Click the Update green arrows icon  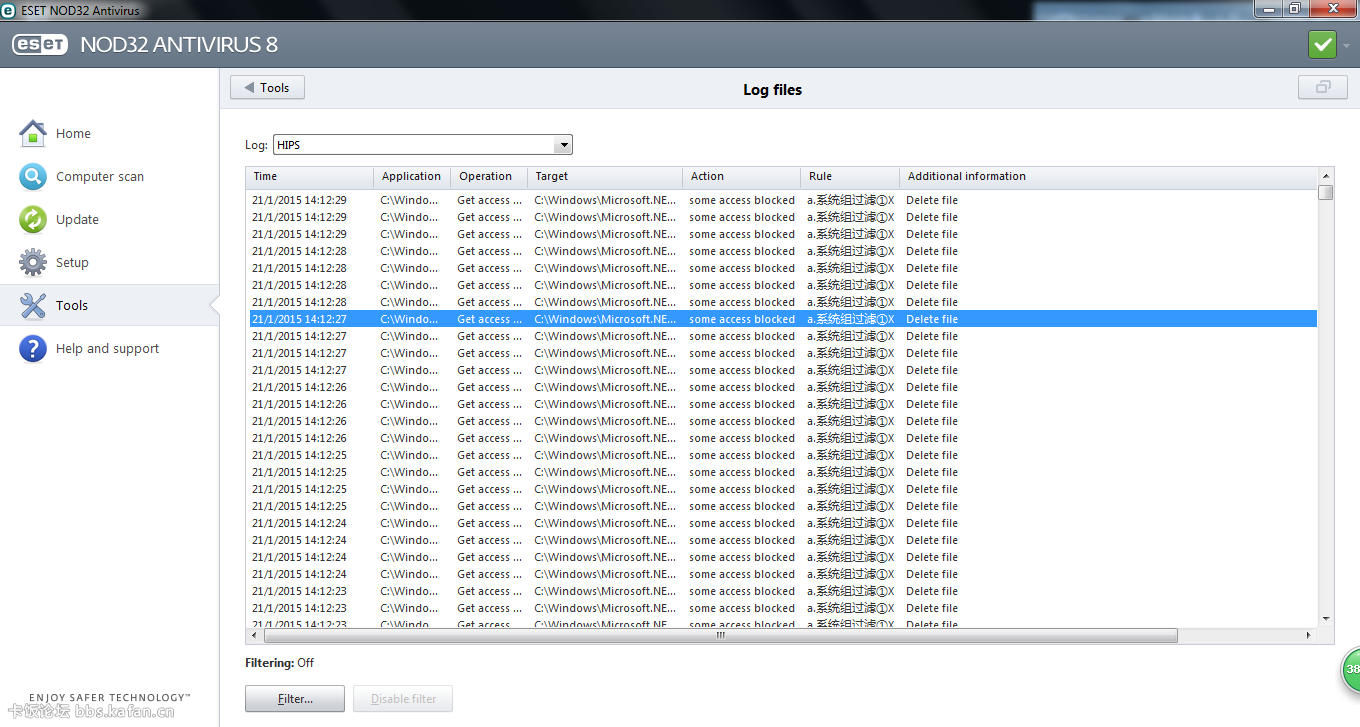(33, 219)
